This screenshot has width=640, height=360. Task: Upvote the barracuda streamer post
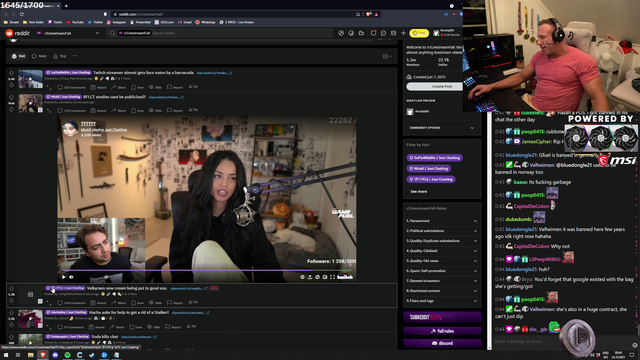coord(11,73)
